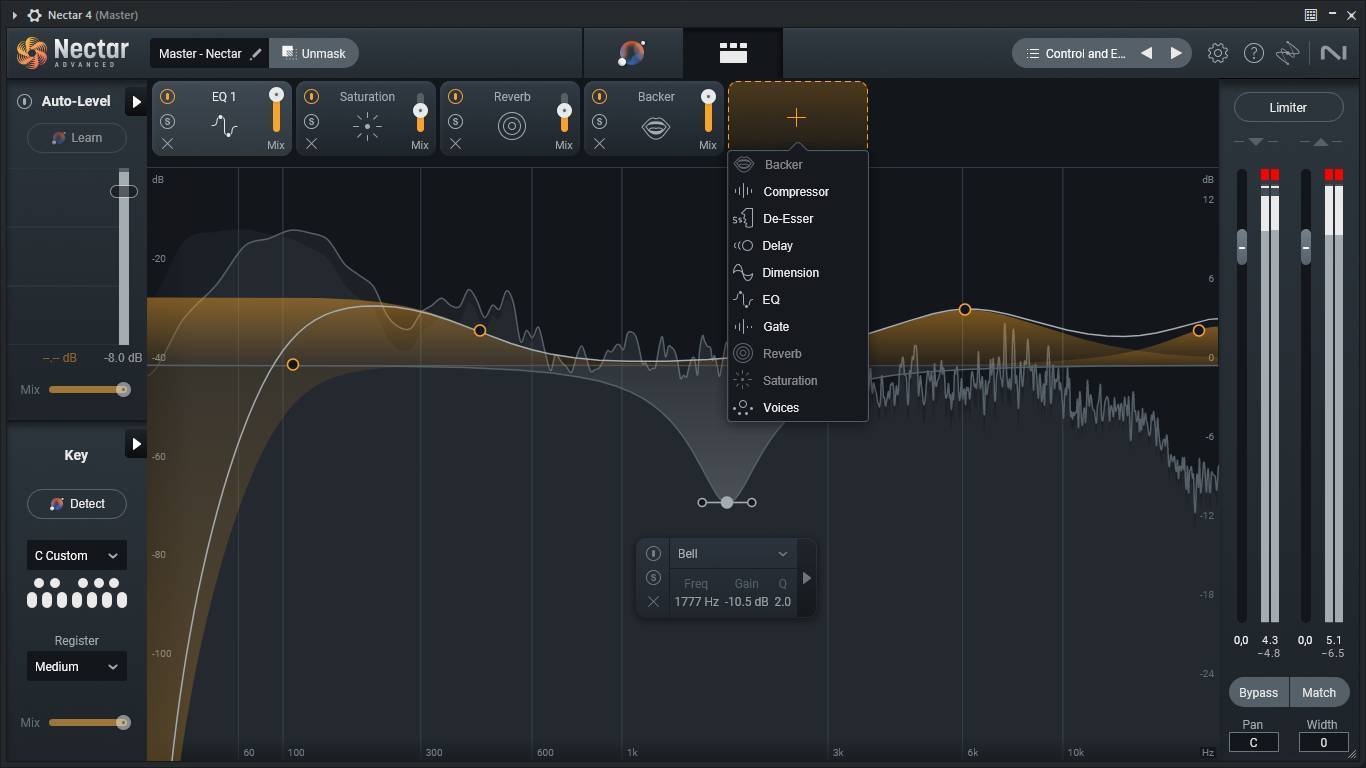Bypass the Backer module power button

tap(599, 97)
